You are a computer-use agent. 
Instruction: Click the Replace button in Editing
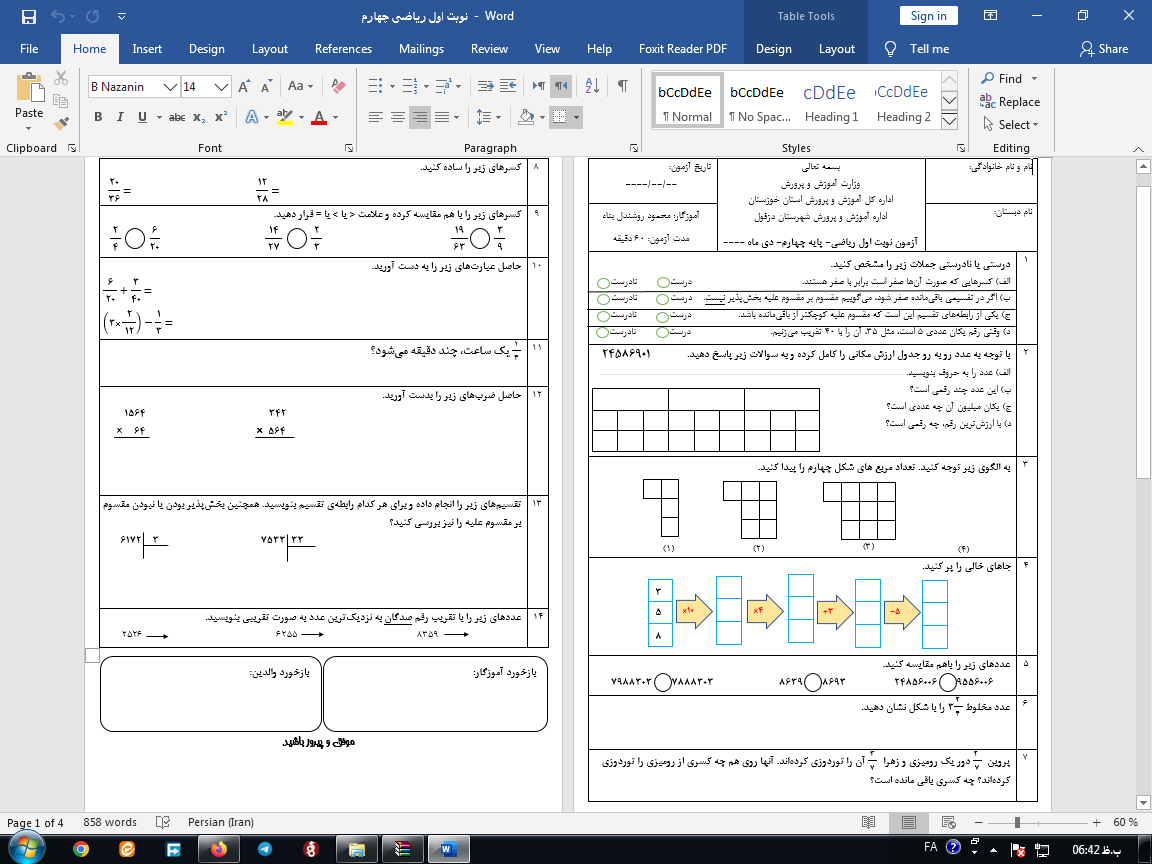[1010, 102]
